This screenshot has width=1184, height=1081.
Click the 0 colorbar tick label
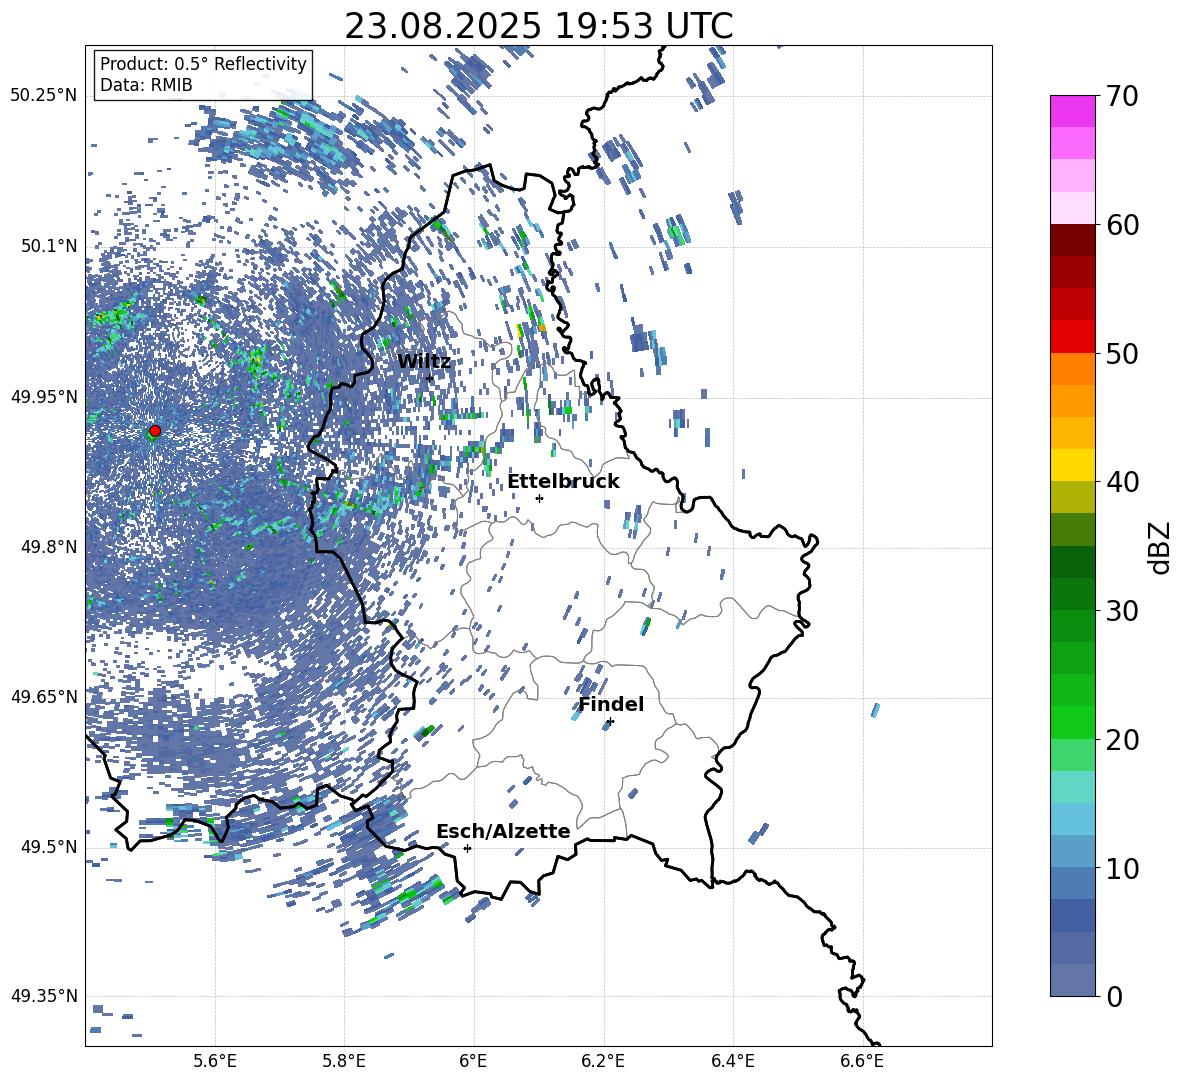tap(1115, 996)
